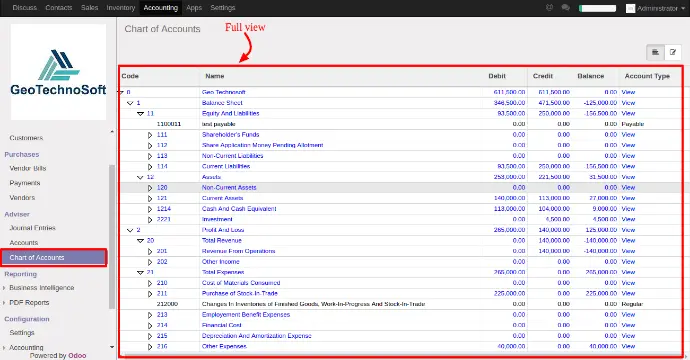Expand triangle for code 216
Viewport: 690px width, 360px height.
[x=150, y=347]
